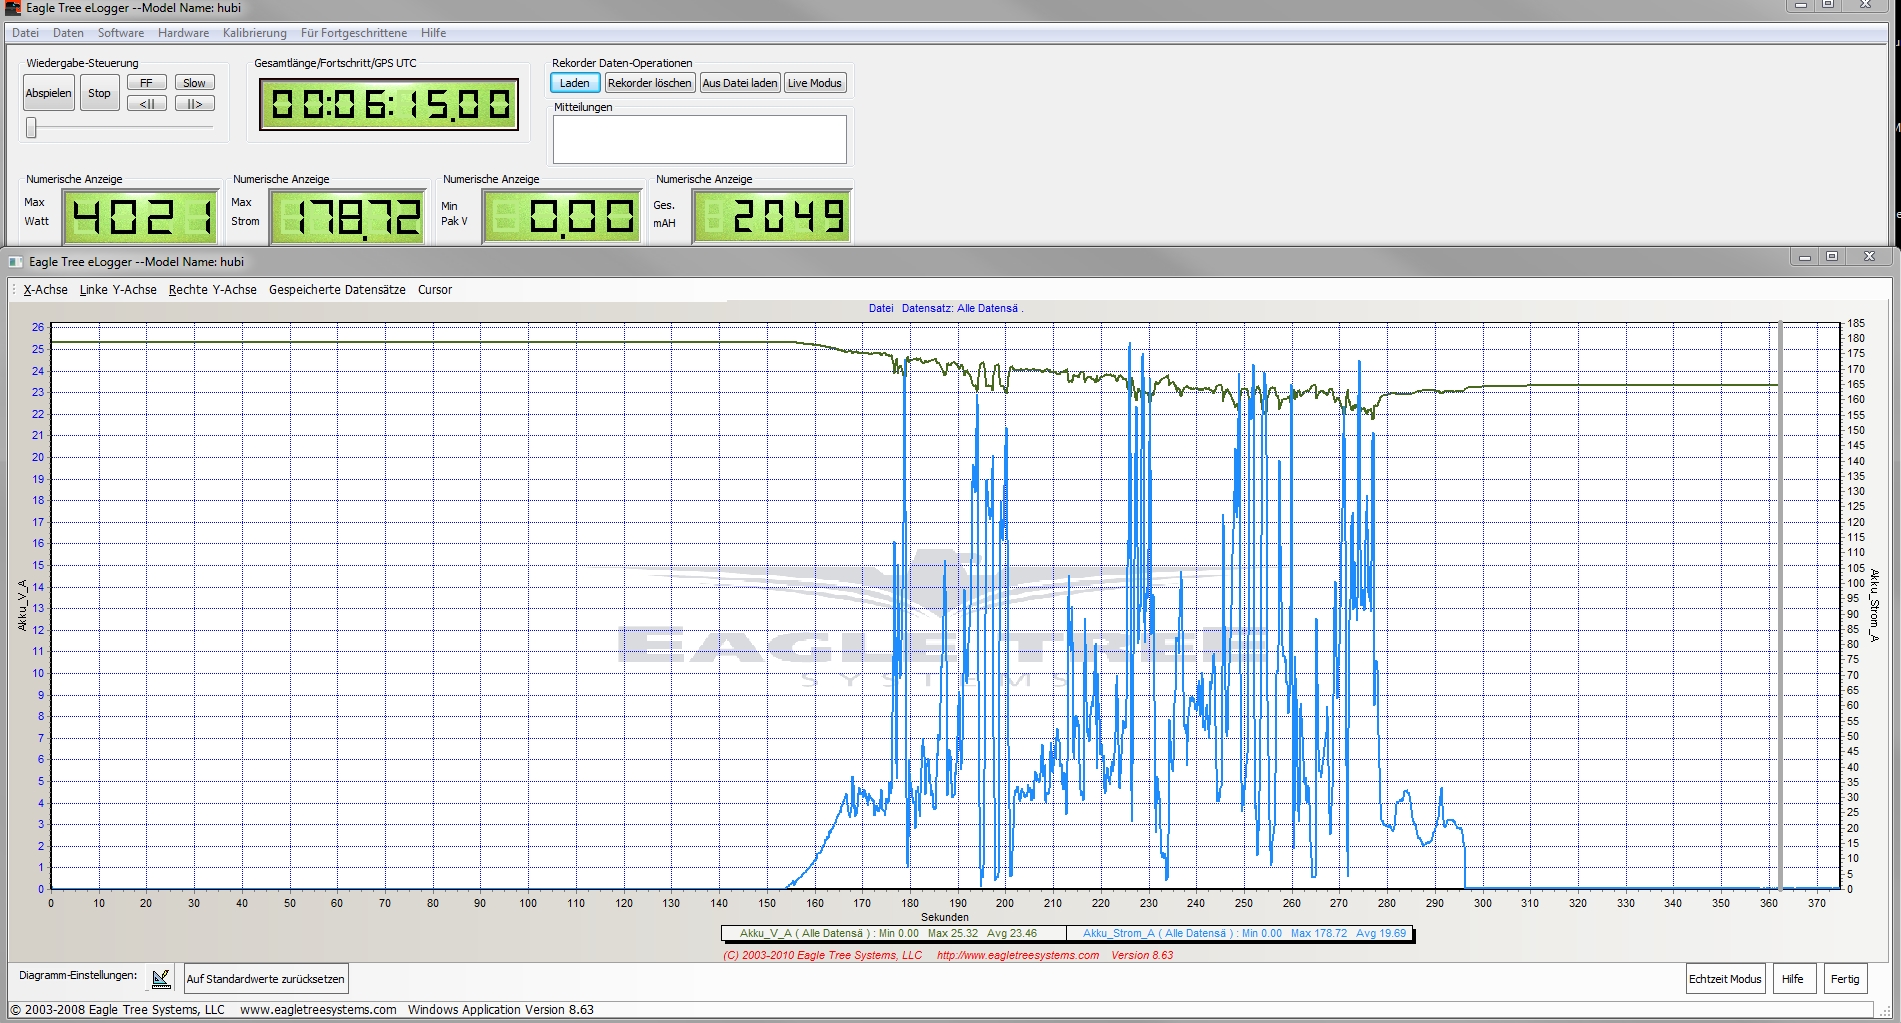Click the Laden button
Viewport: 1901px width, 1023px height.
click(x=574, y=83)
